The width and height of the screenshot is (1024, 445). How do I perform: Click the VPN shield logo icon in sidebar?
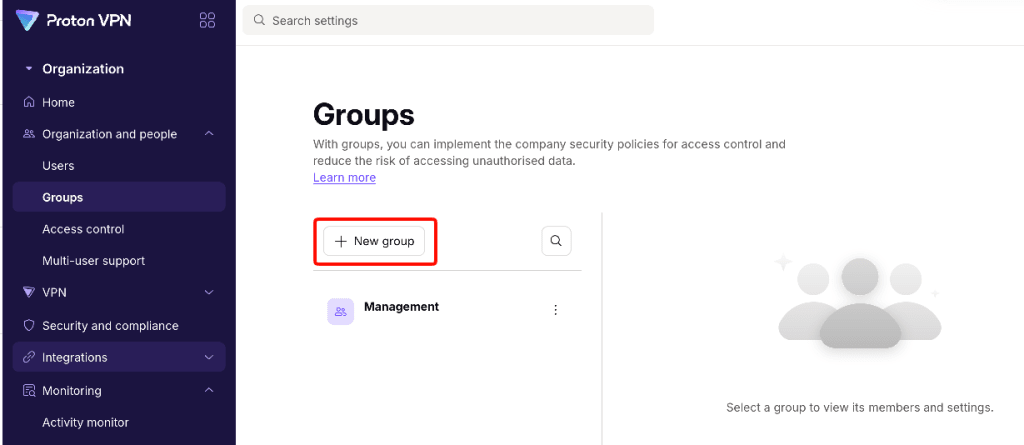pyautogui.click(x=29, y=292)
